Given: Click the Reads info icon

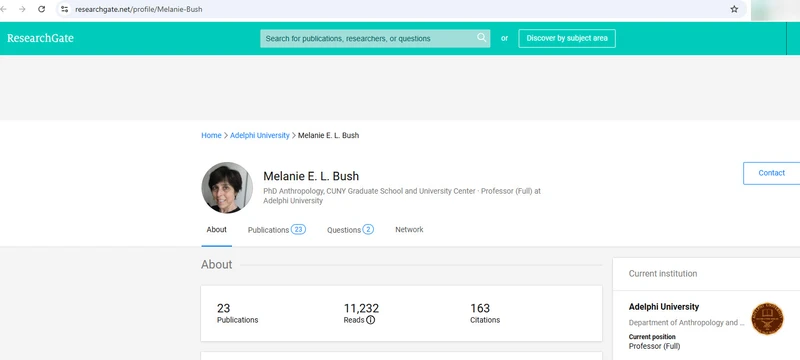Looking at the screenshot, I should (370, 320).
